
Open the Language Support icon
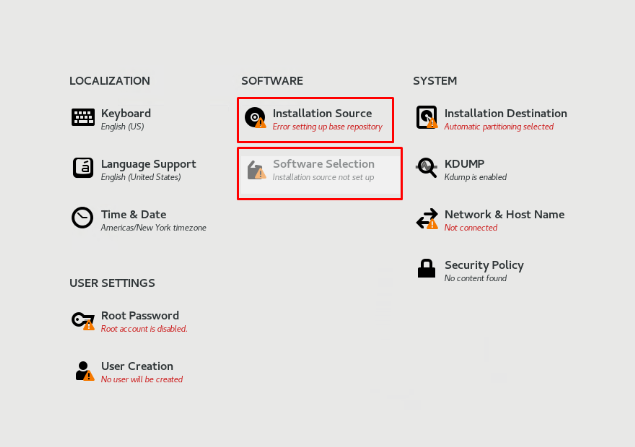(83, 168)
